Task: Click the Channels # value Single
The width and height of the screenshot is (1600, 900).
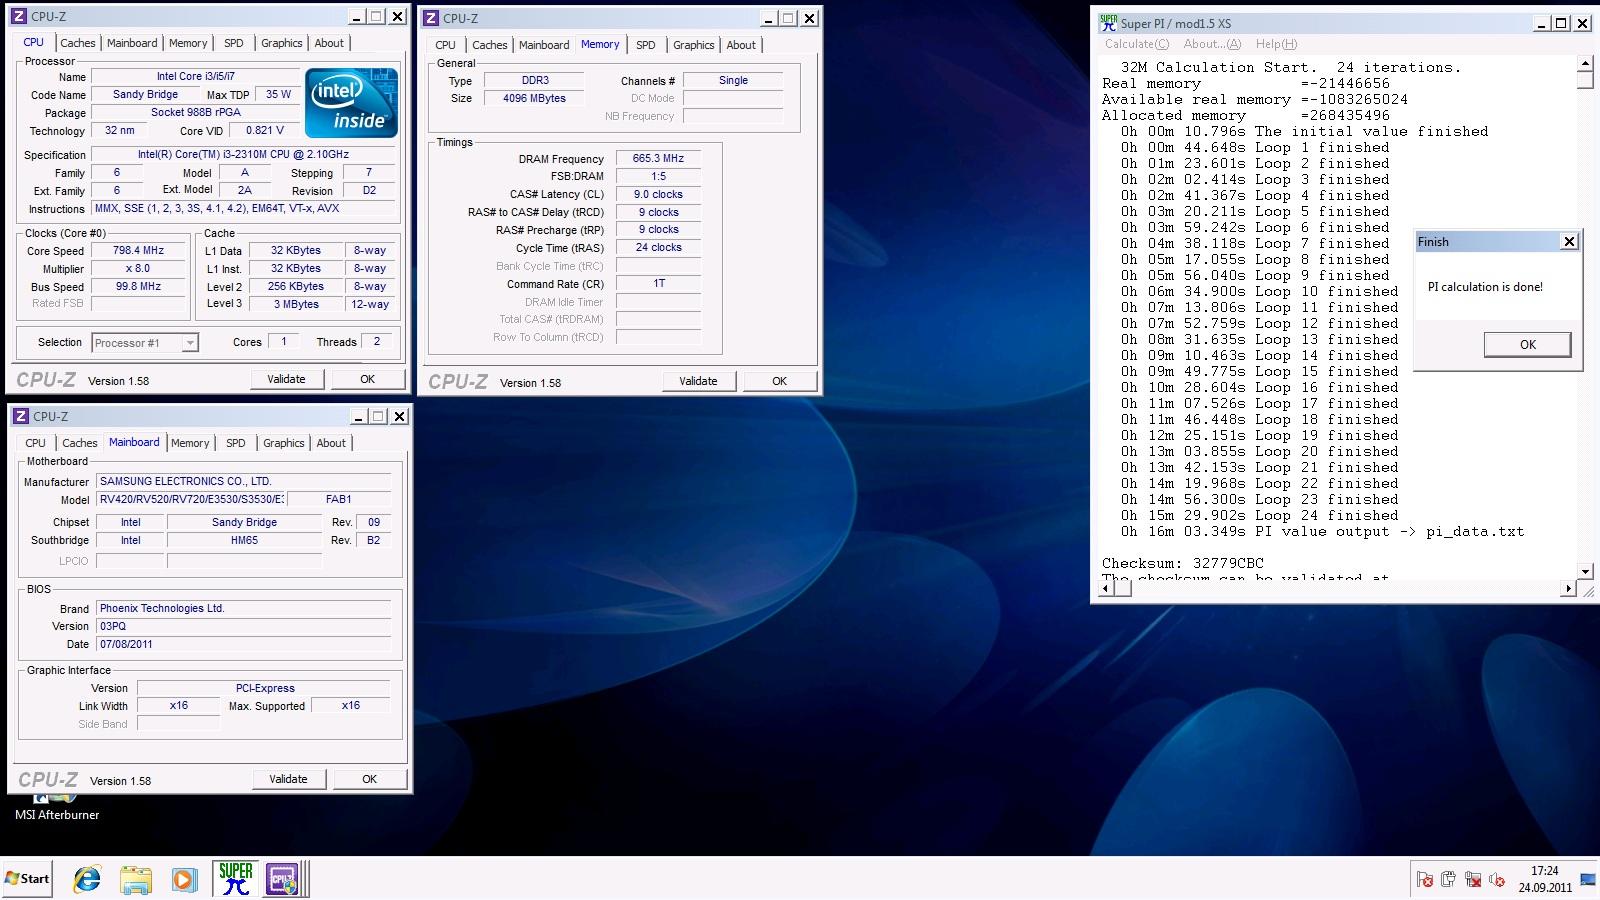Action: (733, 80)
